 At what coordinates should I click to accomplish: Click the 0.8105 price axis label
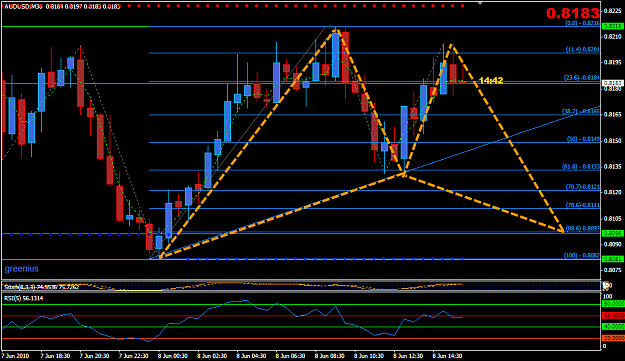tap(613, 219)
